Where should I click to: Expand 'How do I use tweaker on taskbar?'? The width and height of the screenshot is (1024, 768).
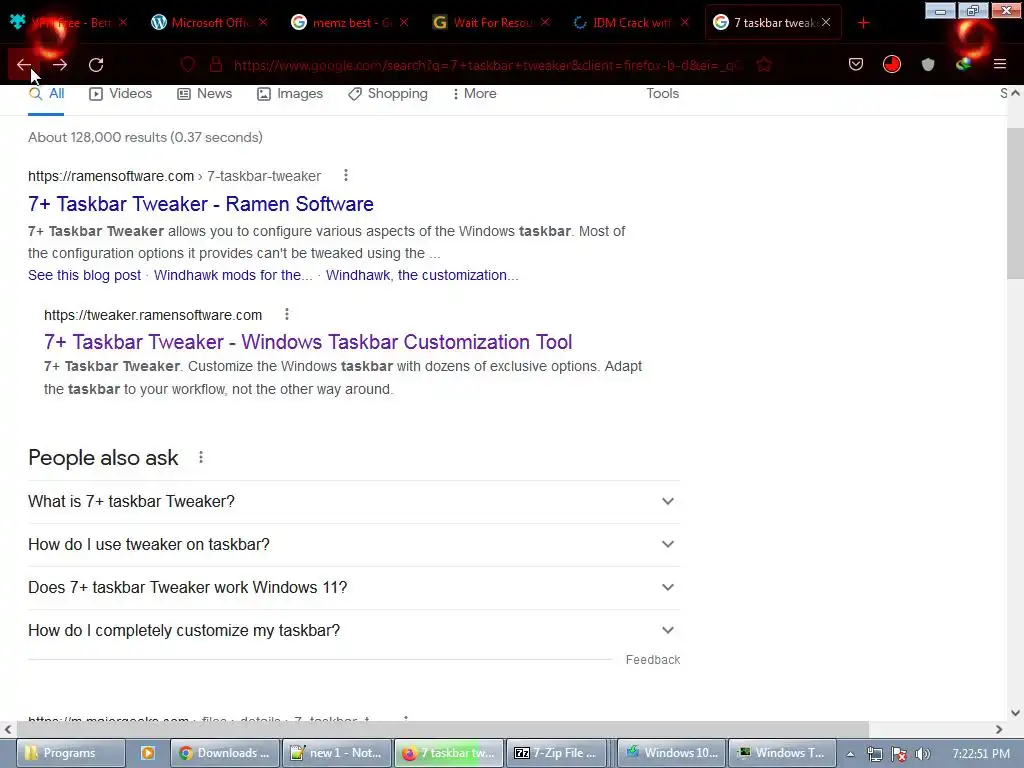353,545
